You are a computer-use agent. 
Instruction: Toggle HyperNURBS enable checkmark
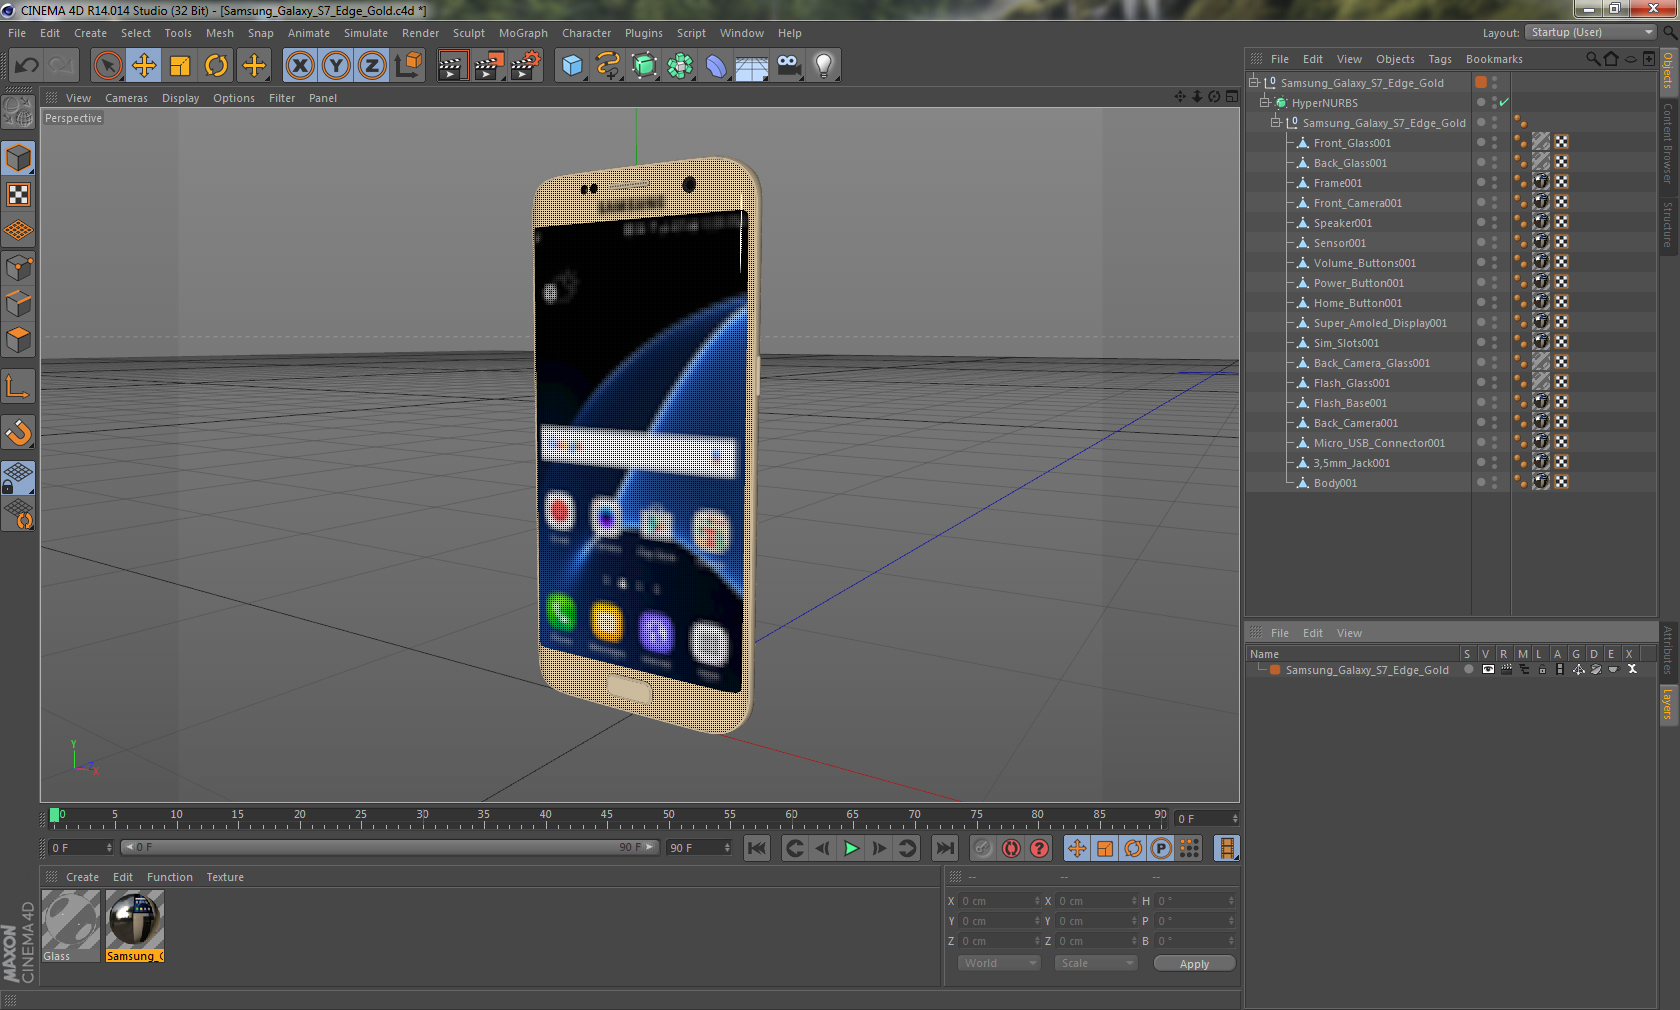click(x=1504, y=102)
